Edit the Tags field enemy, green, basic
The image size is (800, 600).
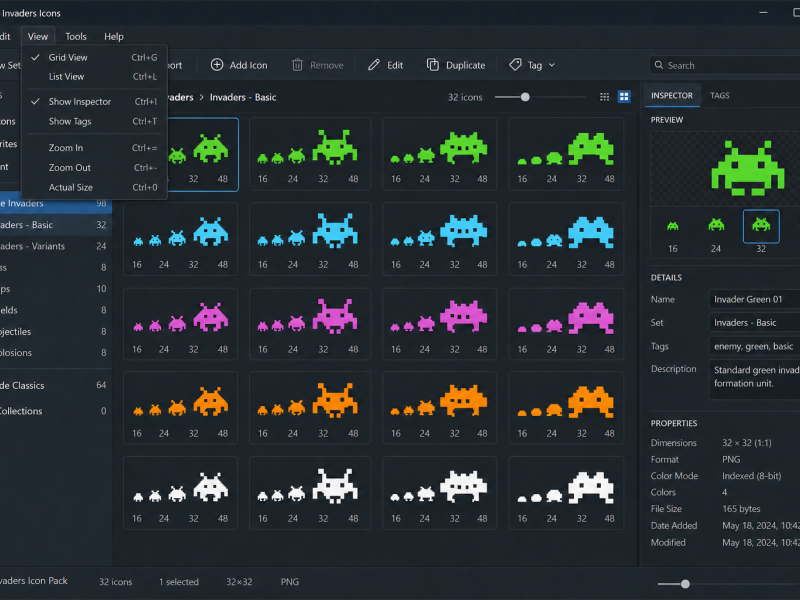coord(755,346)
